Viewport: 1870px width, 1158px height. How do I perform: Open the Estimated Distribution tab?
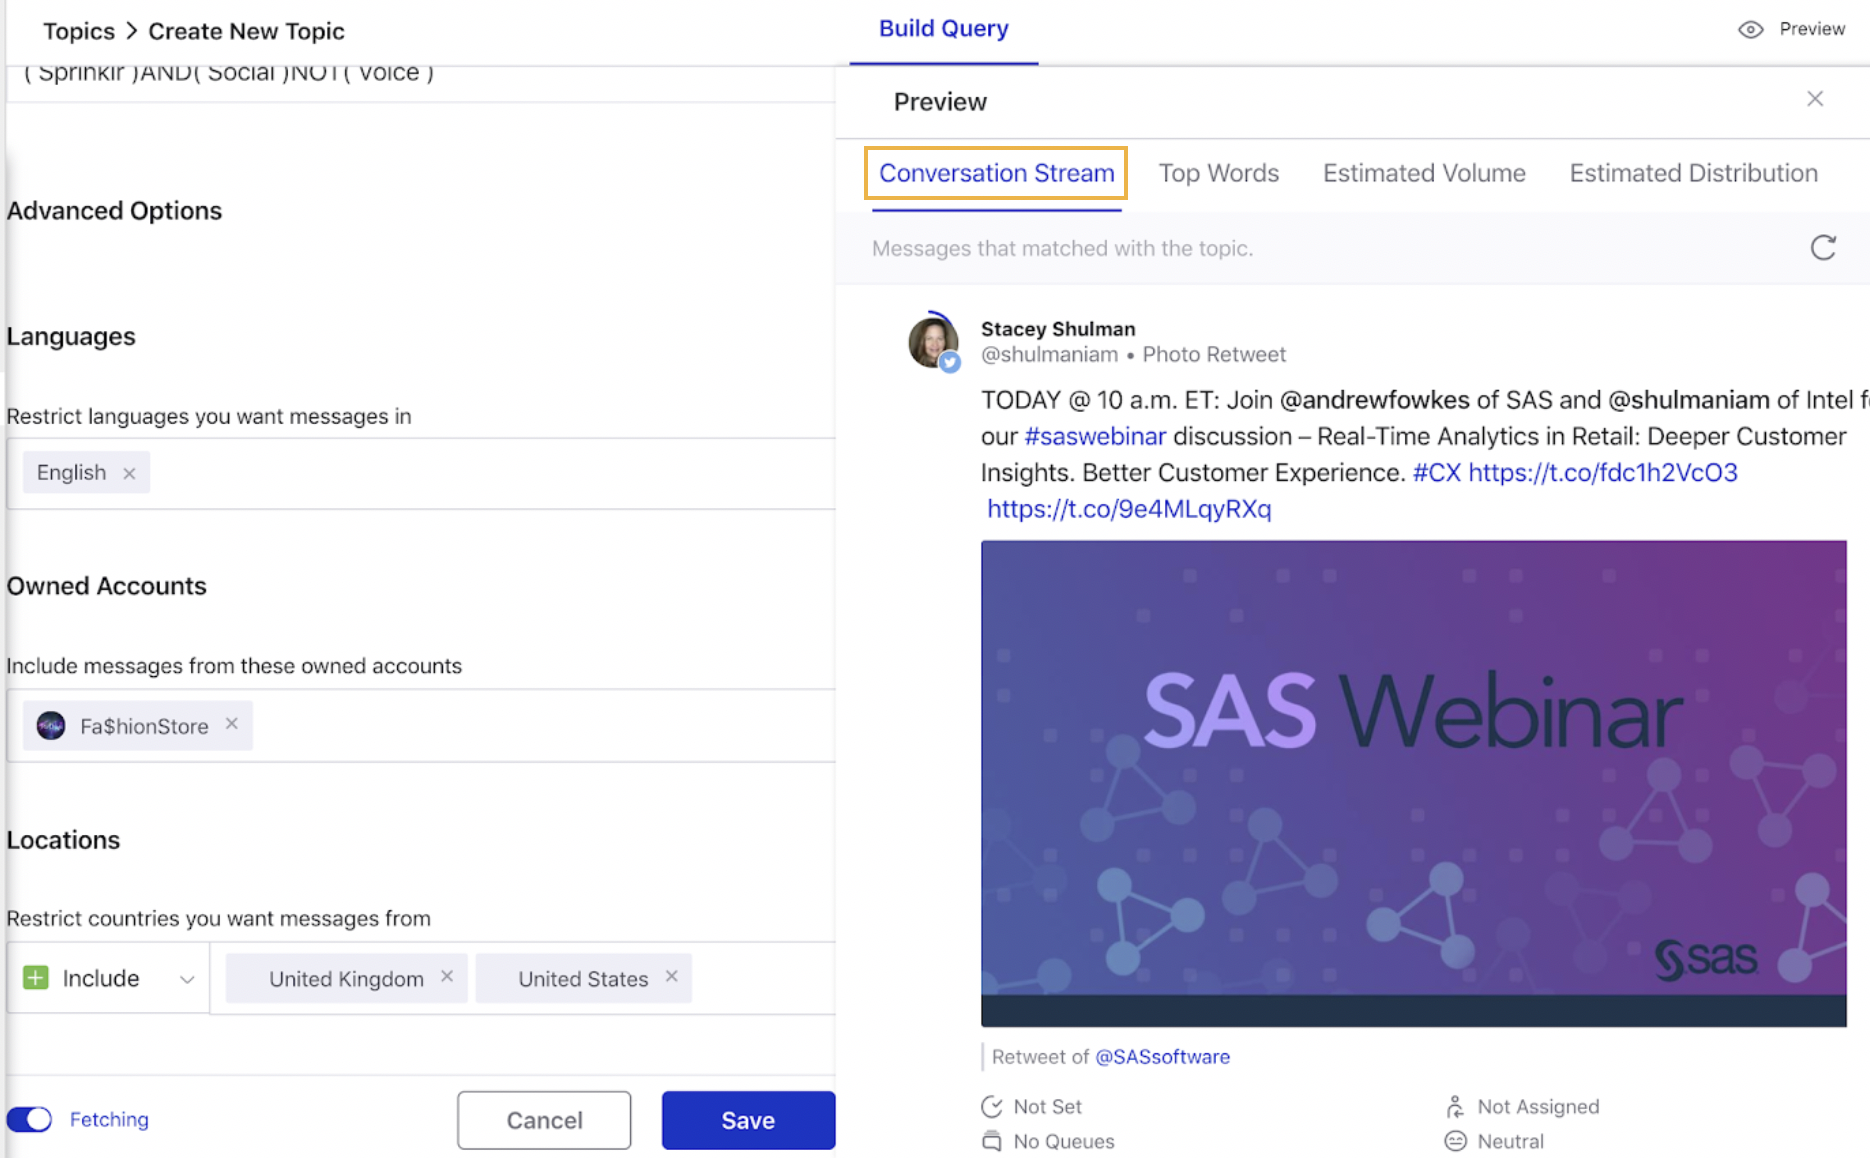point(1693,173)
